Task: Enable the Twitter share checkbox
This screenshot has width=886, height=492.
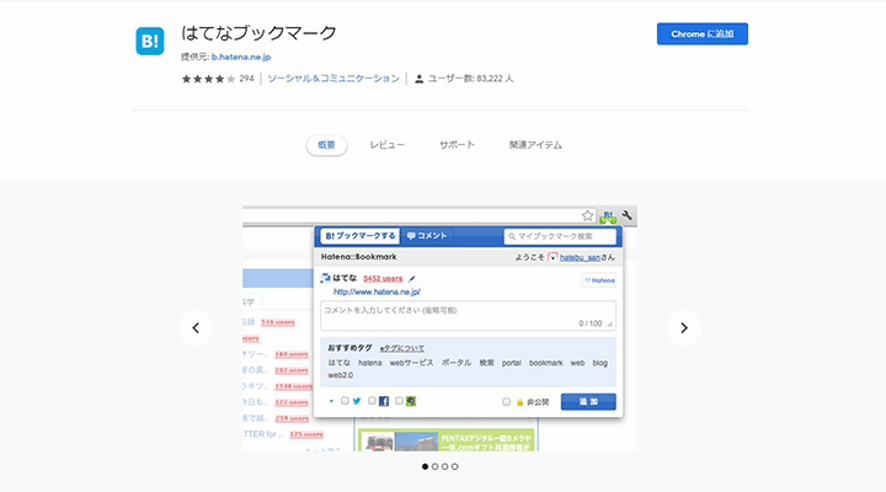Action: (345, 401)
